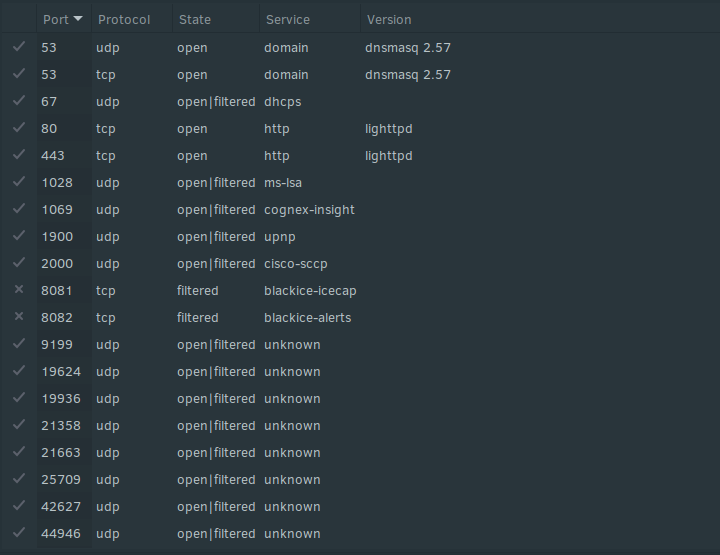Click the checkmark icon beside port 44946

pyautogui.click(x=18, y=532)
